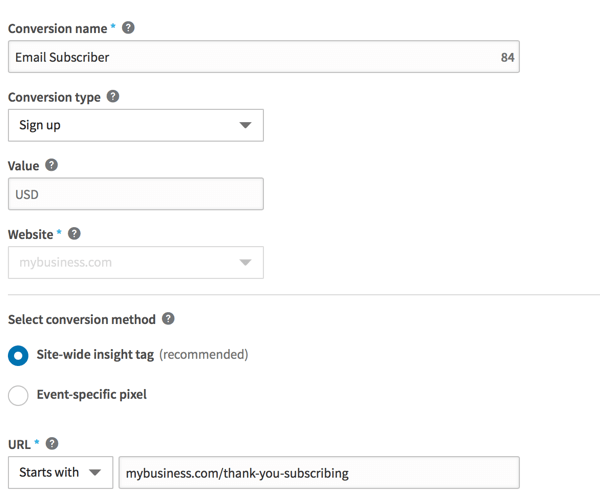Click the help icon beside Conversion name

point(127,28)
